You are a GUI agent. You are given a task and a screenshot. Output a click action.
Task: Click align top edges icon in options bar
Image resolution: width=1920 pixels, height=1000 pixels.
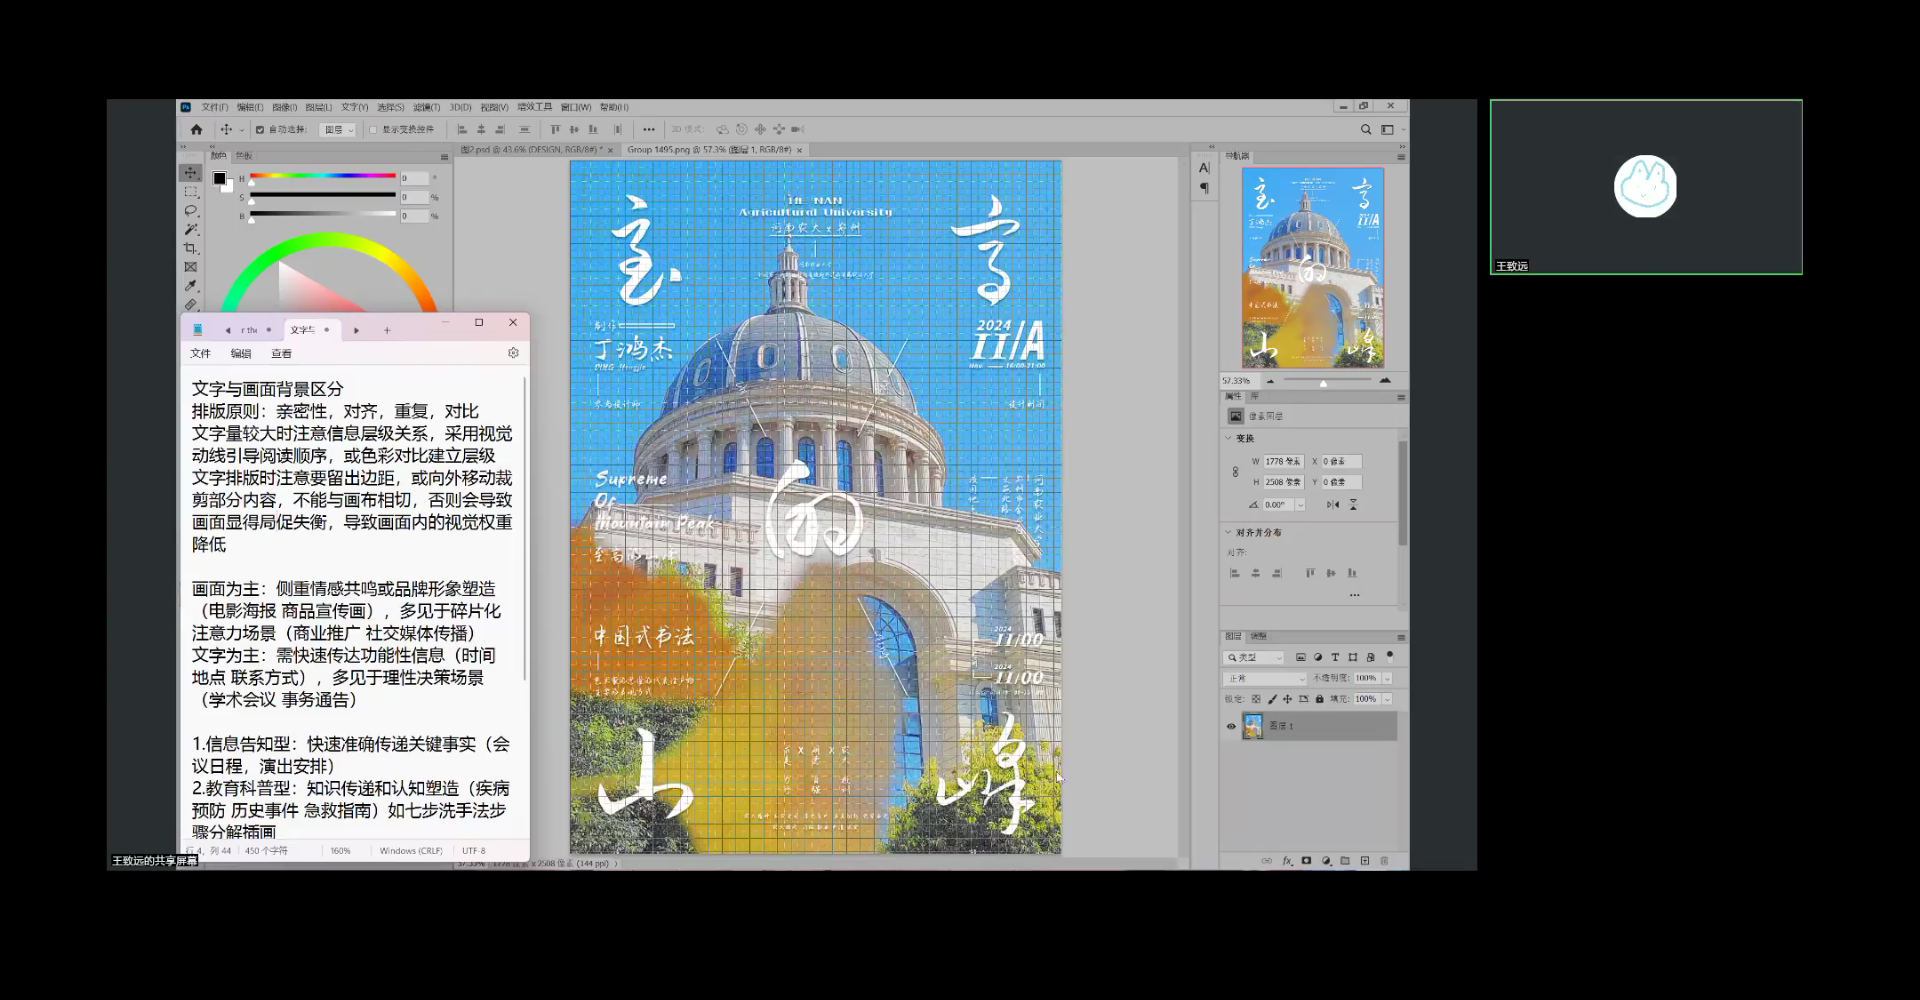click(555, 129)
